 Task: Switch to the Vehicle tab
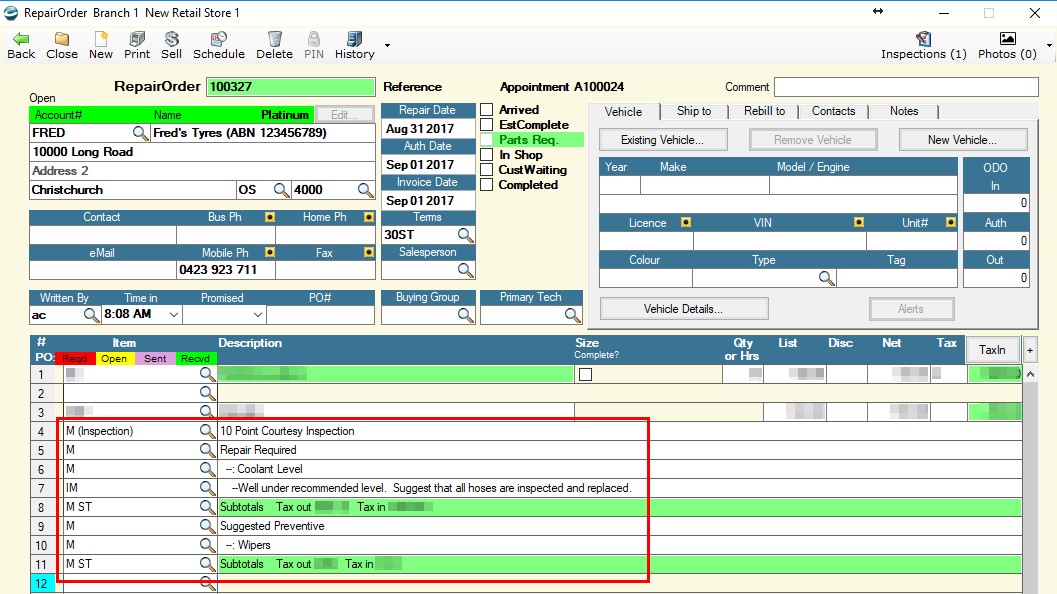pos(623,111)
